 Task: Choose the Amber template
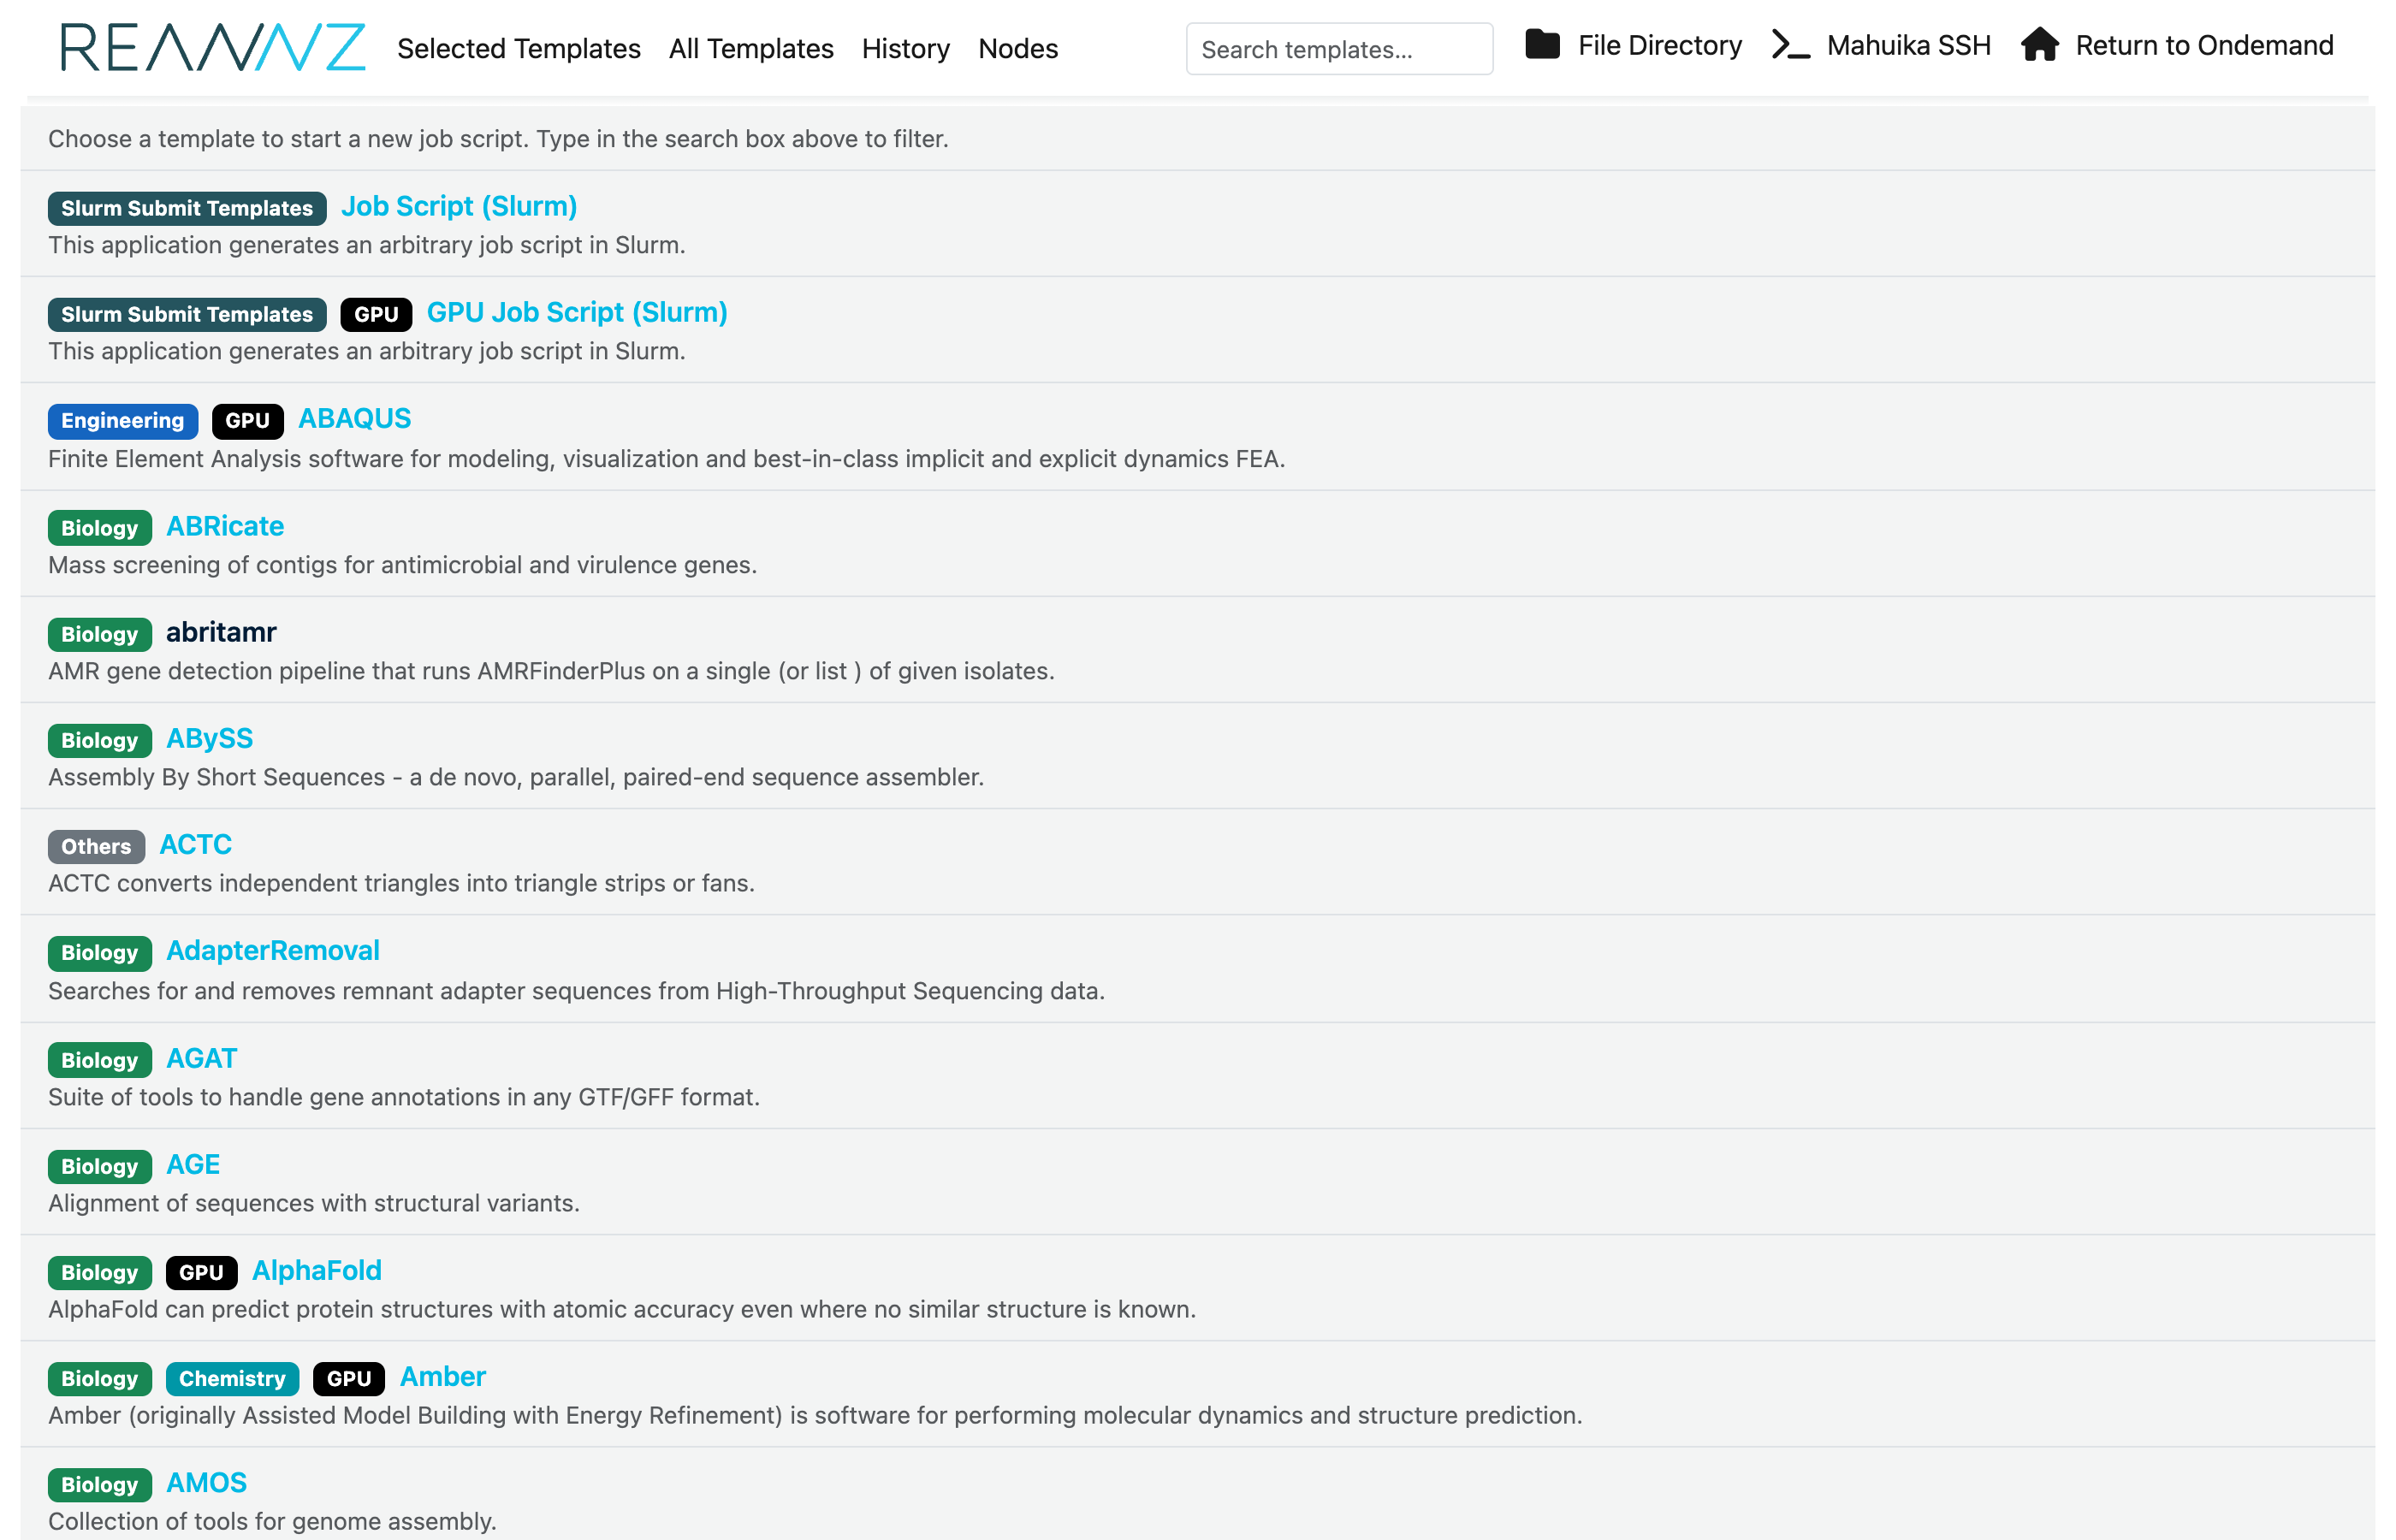(443, 1376)
